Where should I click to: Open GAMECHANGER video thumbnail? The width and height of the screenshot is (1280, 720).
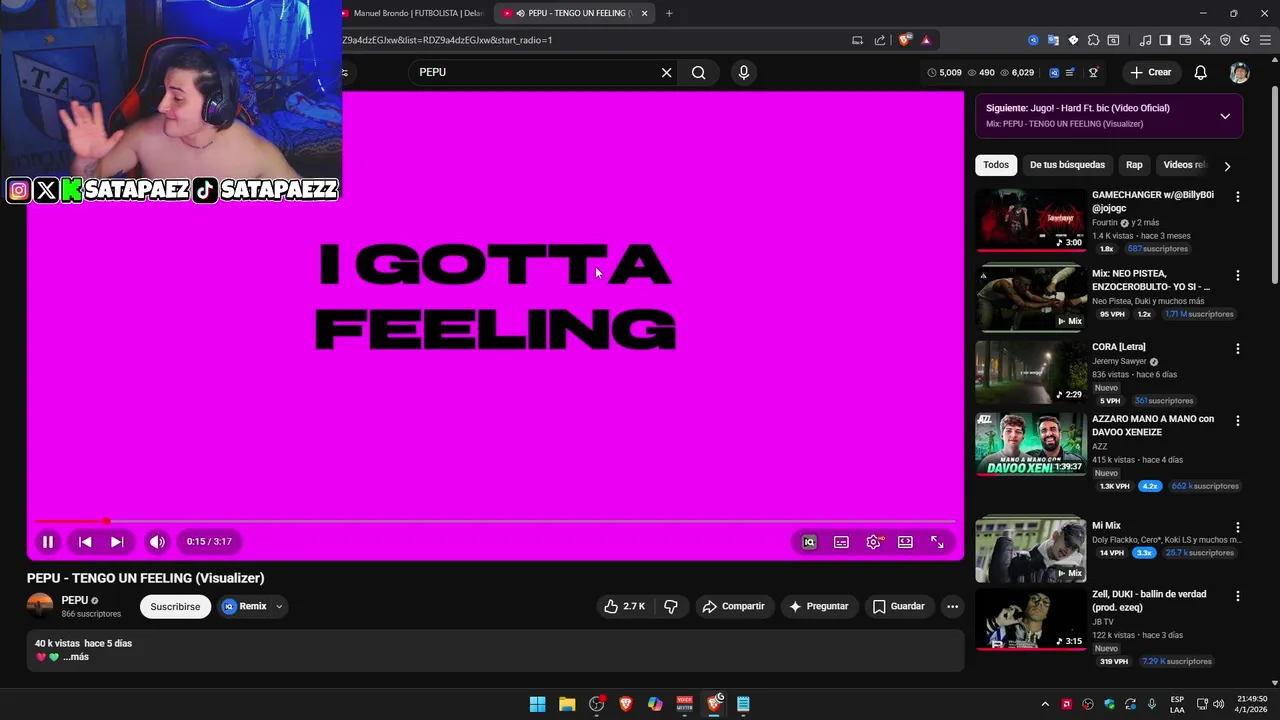click(1030, 220)
